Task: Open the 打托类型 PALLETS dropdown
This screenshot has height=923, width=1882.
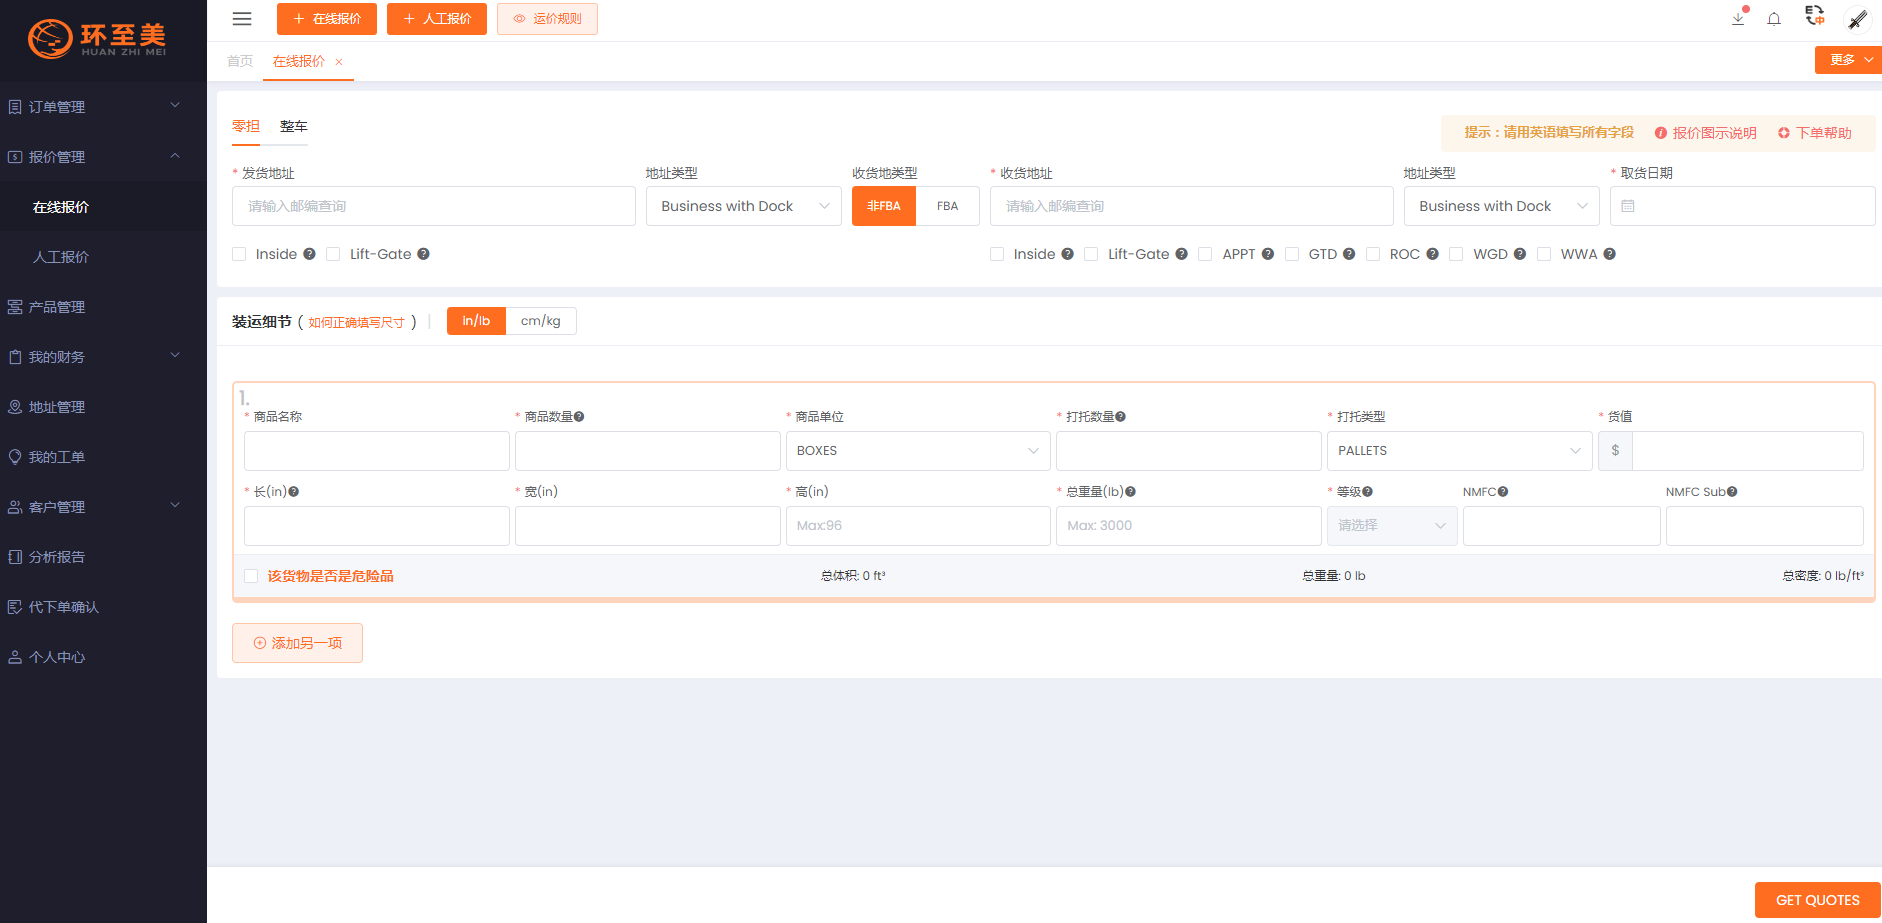Action: [x=1459, y=450]
